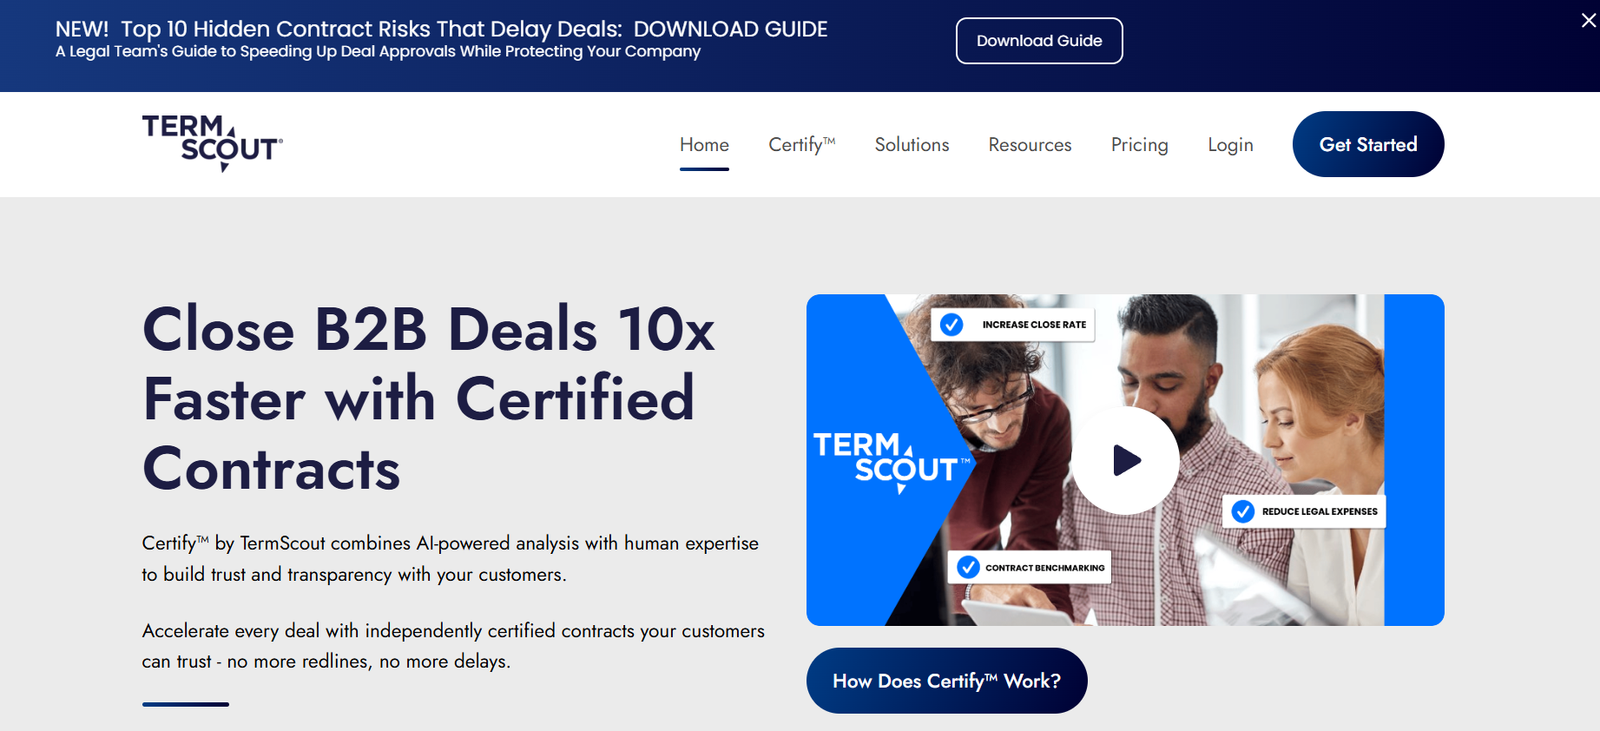
Task: Click the video thumbnail of three people
Action: (1125, 460)
